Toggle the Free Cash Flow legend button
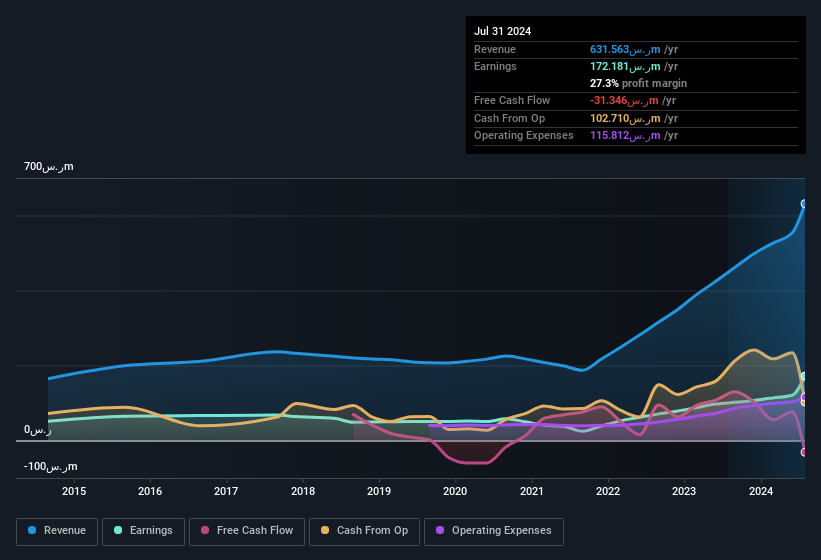The width and height of the screenshot is (821, 560). 247,531
